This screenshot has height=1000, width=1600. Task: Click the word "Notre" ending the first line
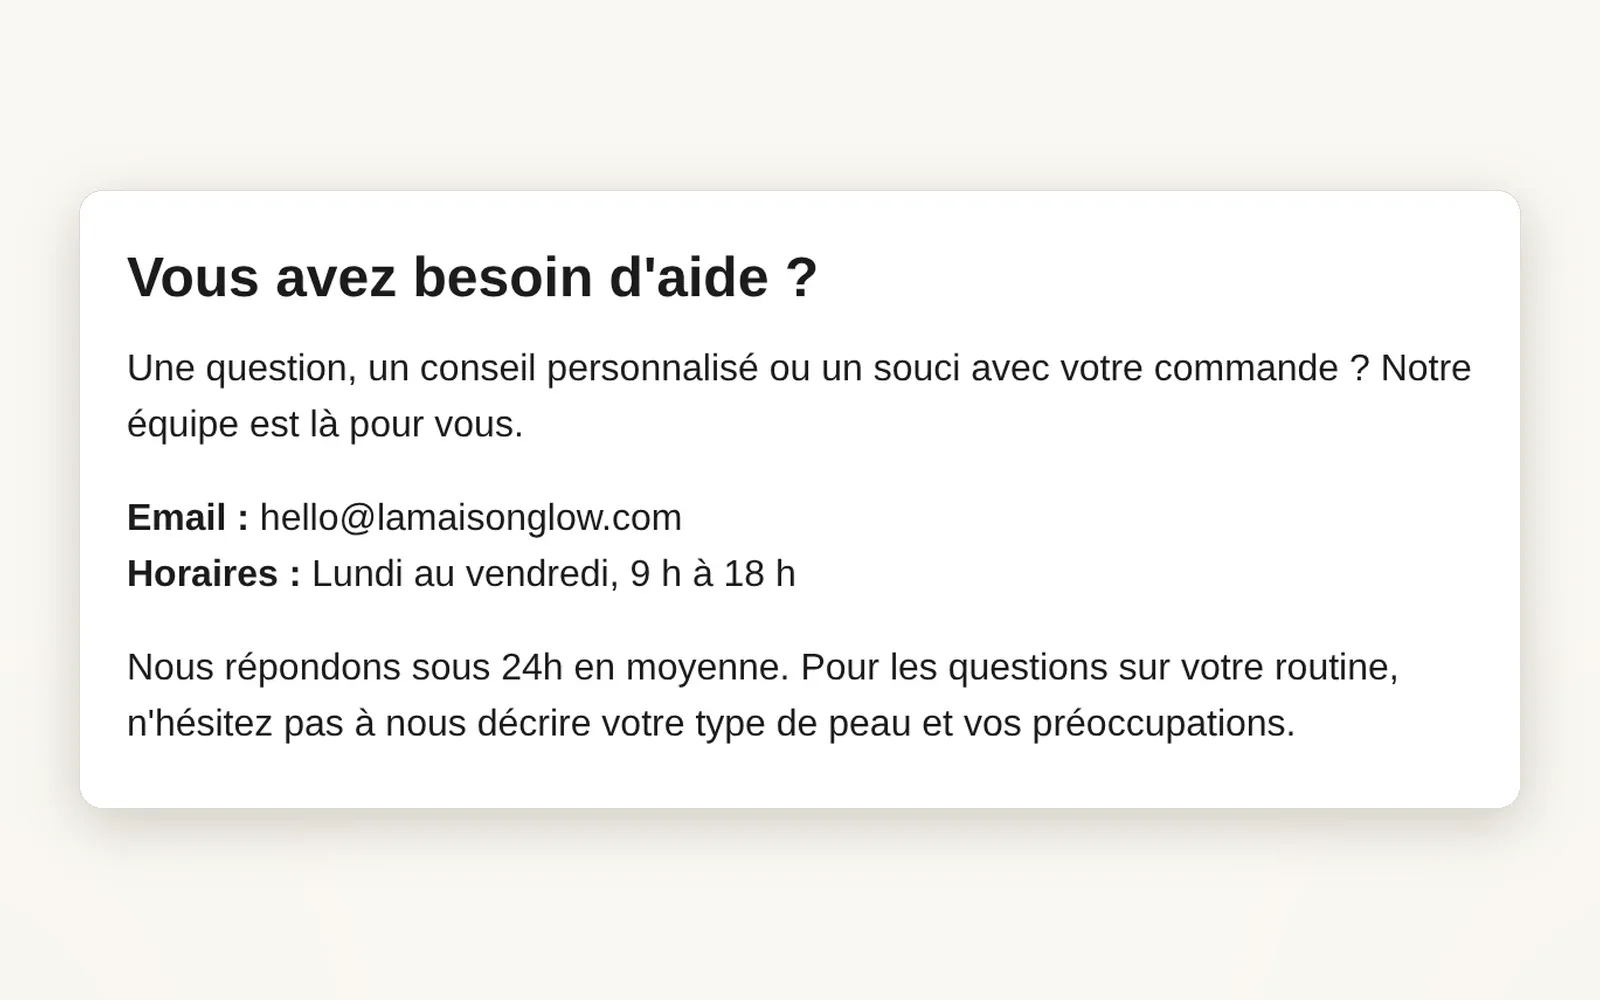coord(1426,368)
